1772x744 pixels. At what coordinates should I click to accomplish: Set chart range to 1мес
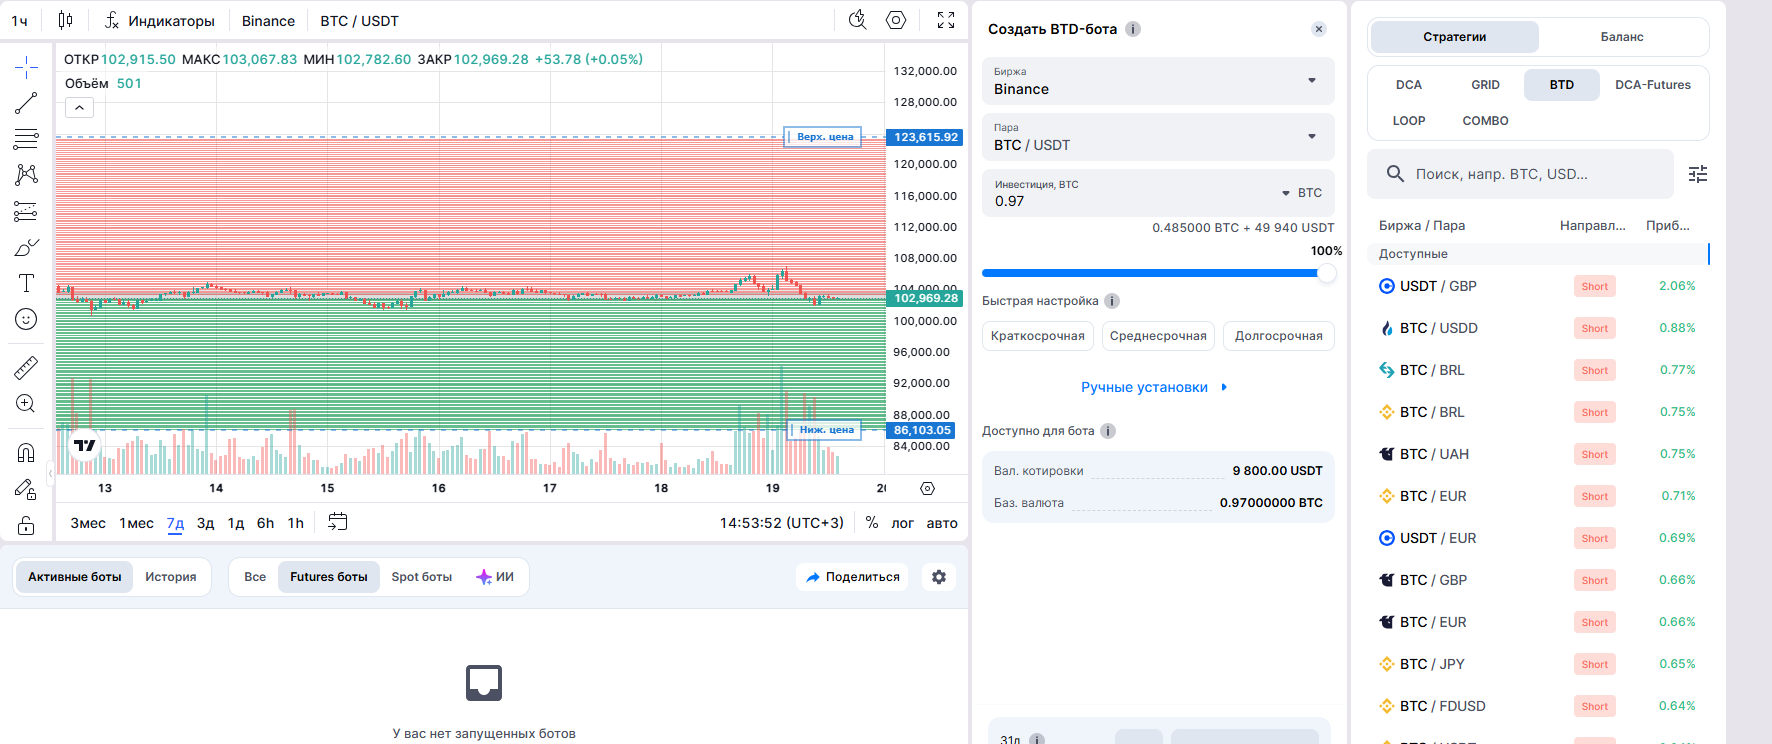pos(136,523)
